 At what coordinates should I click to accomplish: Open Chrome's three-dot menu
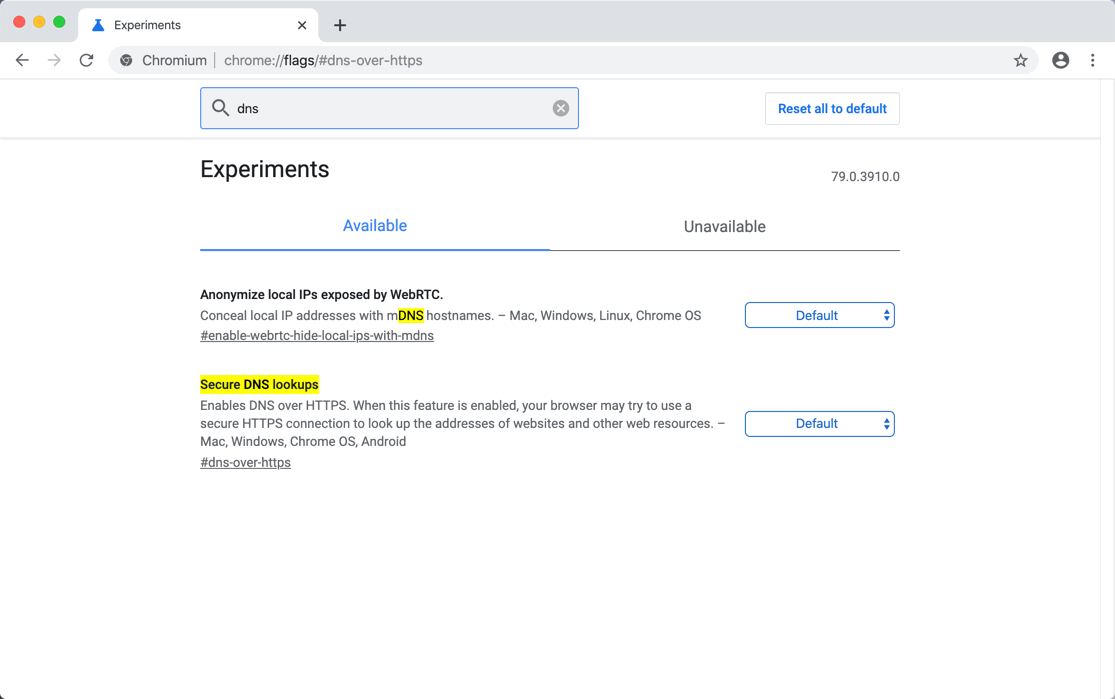click(x=1092, y=60)
